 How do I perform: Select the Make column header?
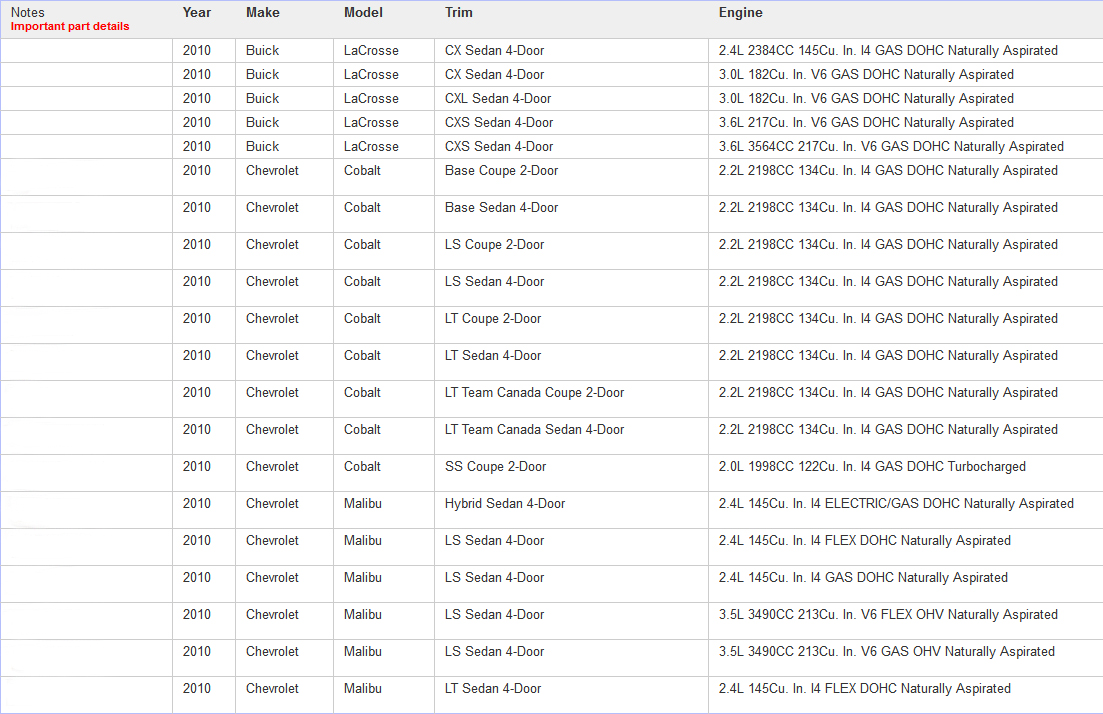[x=262, y=13]
